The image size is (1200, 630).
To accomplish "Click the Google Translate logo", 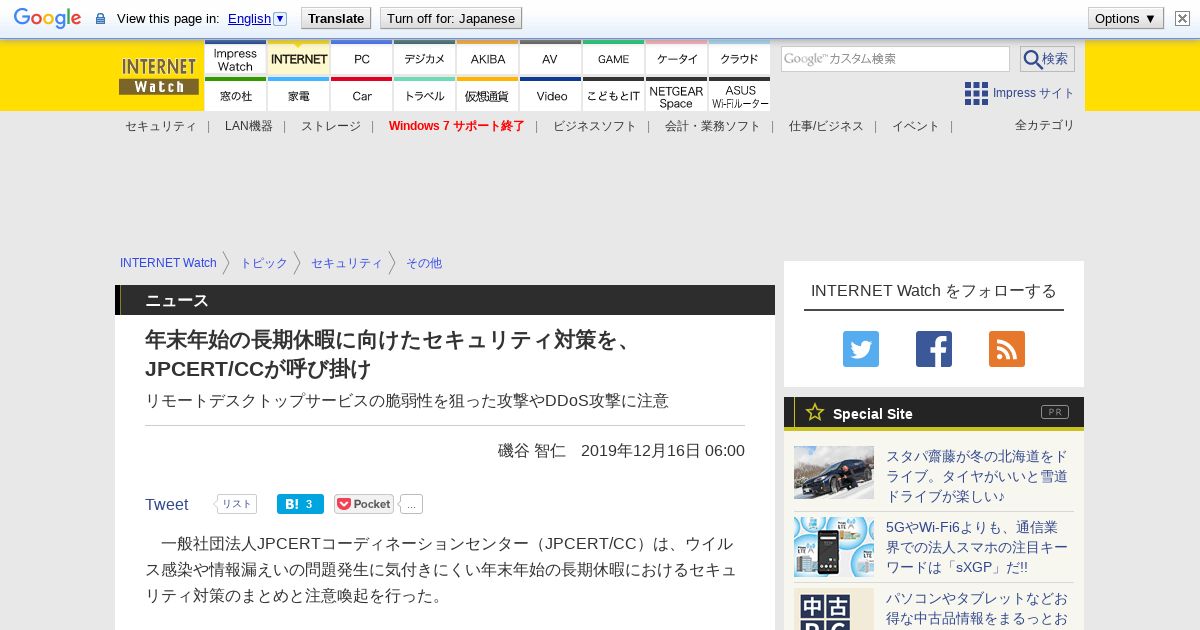I will coord(47,18).
